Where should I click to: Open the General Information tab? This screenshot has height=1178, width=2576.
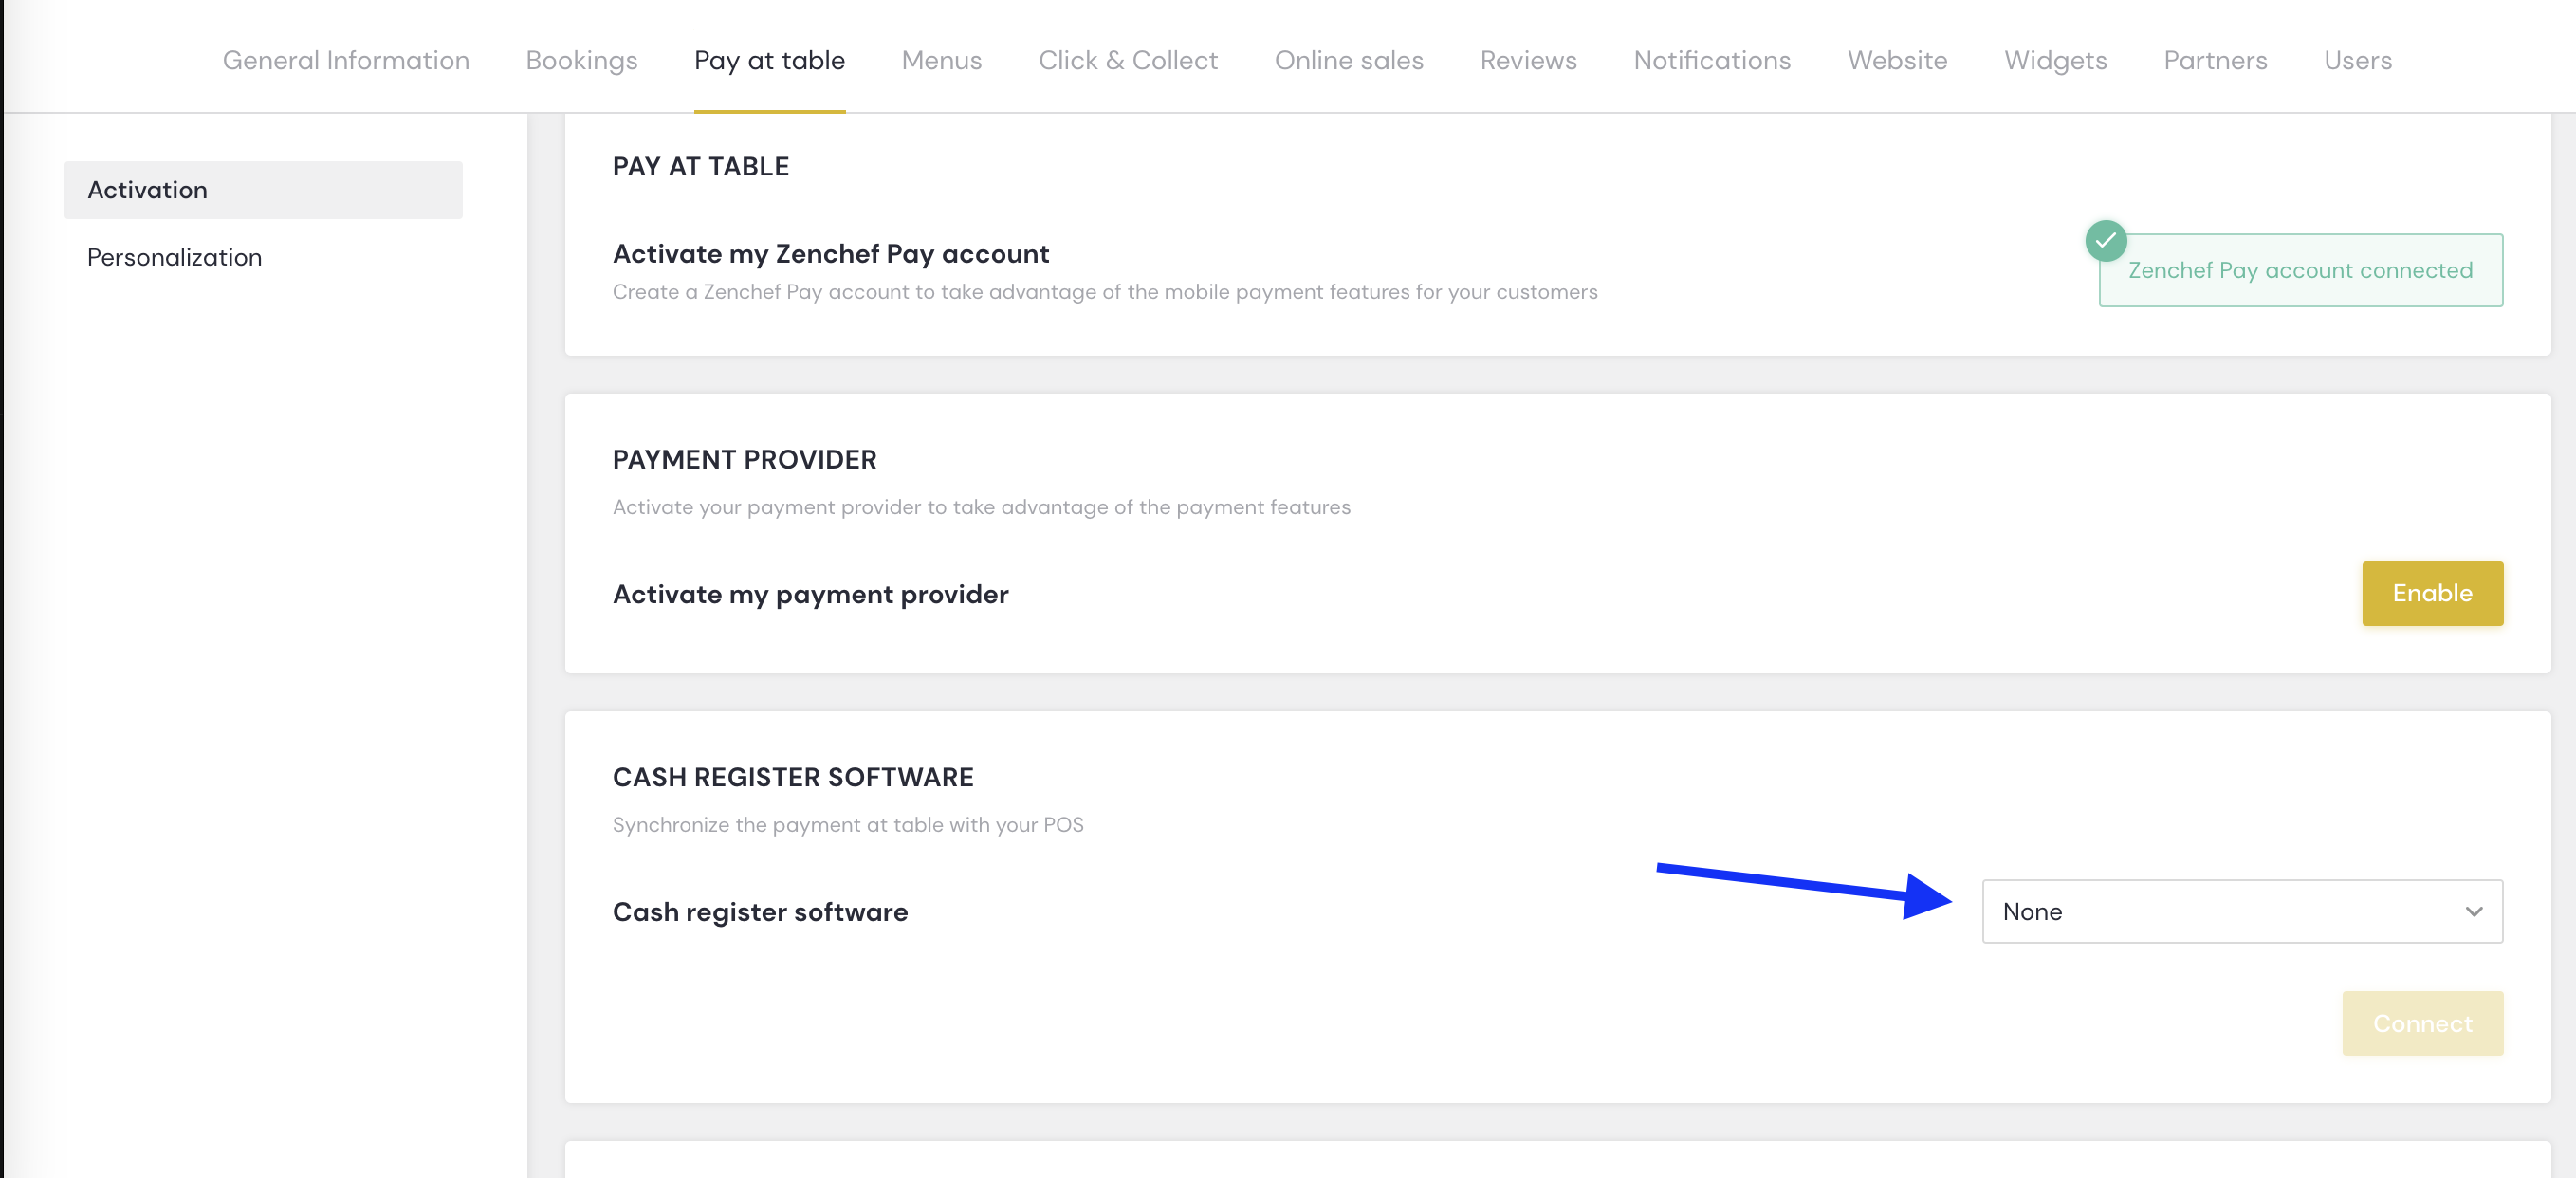tap(345, 60)
